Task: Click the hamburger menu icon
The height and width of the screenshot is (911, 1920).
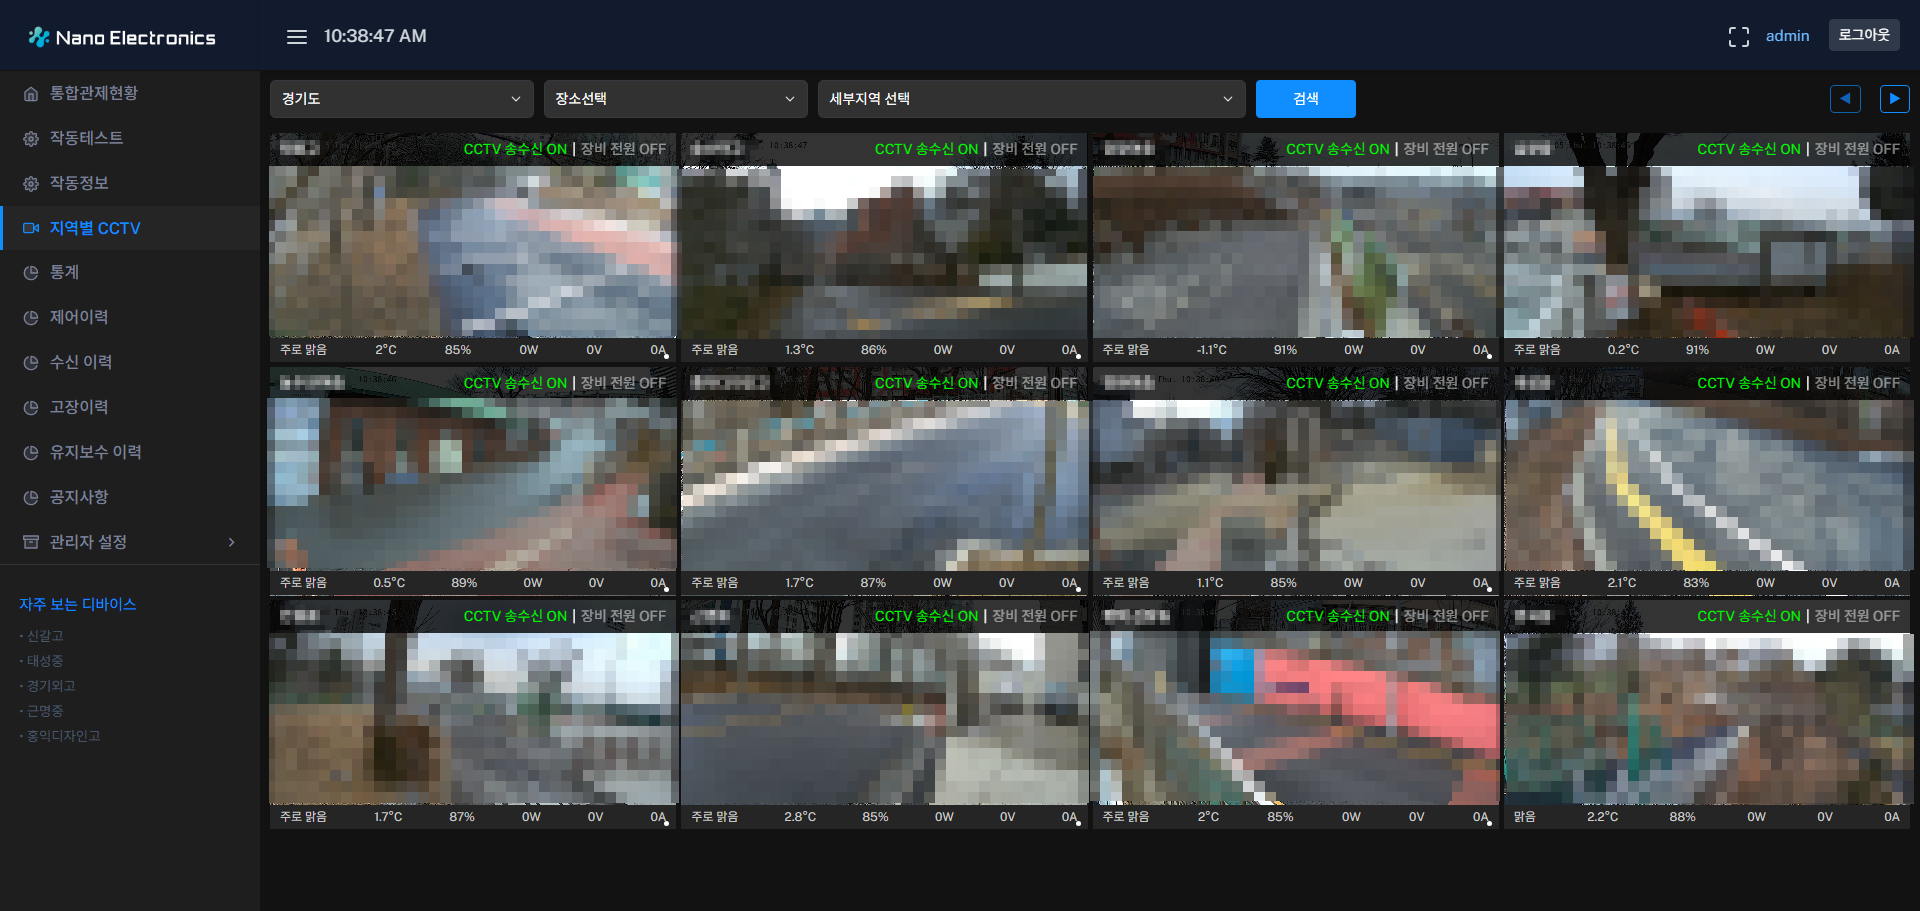Action: pos(296,37)
